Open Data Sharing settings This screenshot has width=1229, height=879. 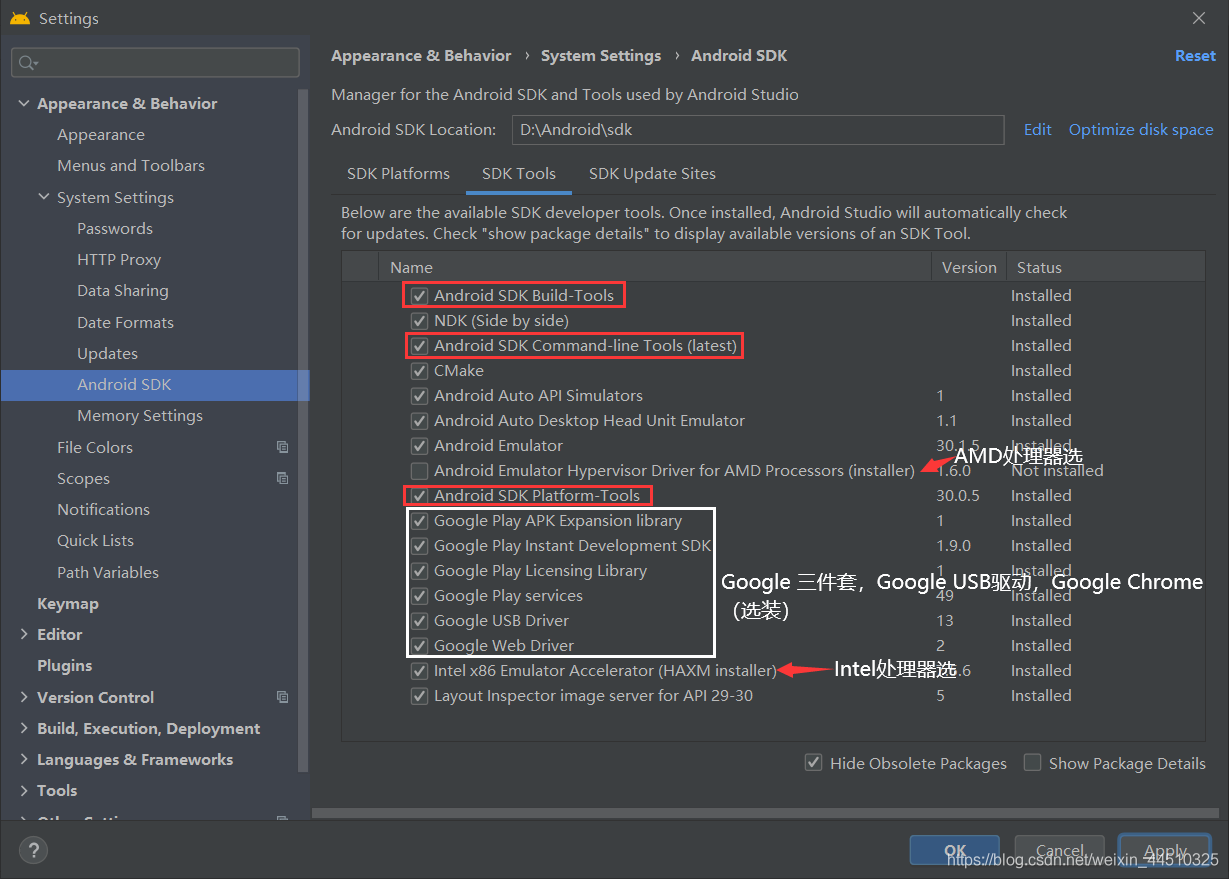(123, 291)
